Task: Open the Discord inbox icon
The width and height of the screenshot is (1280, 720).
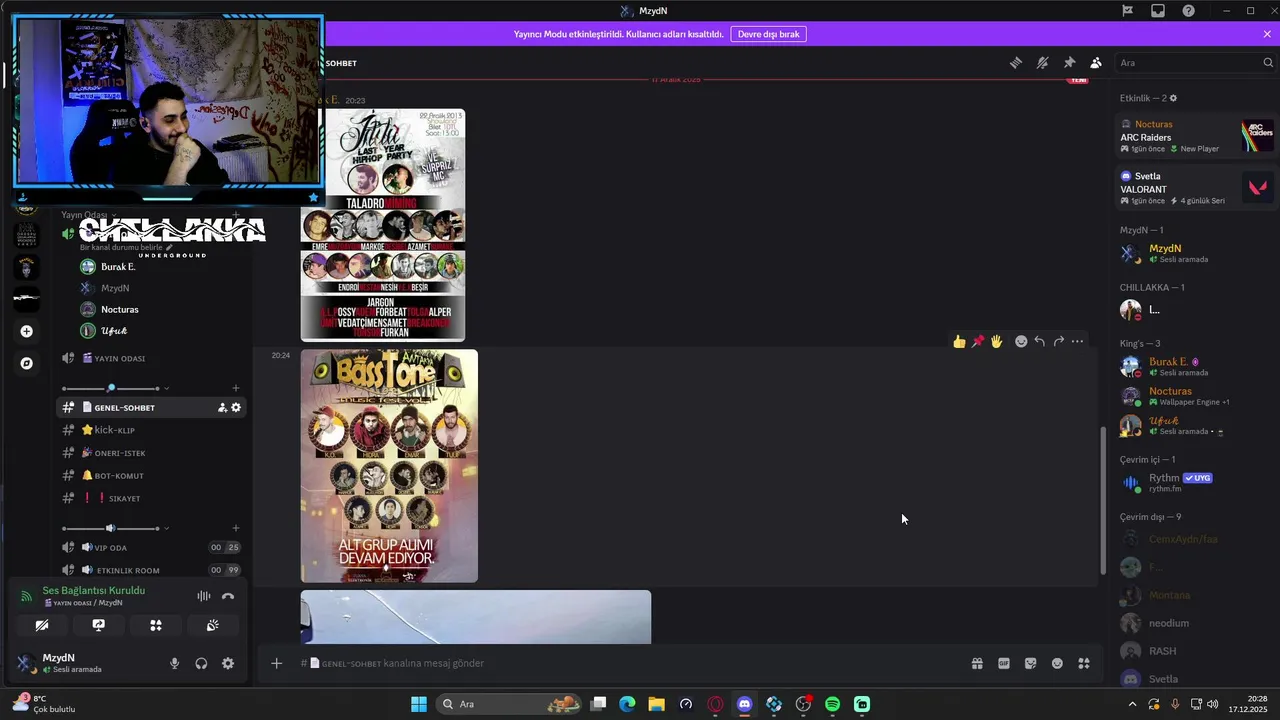Action: pyautogui.click(x=1158, y=11)
